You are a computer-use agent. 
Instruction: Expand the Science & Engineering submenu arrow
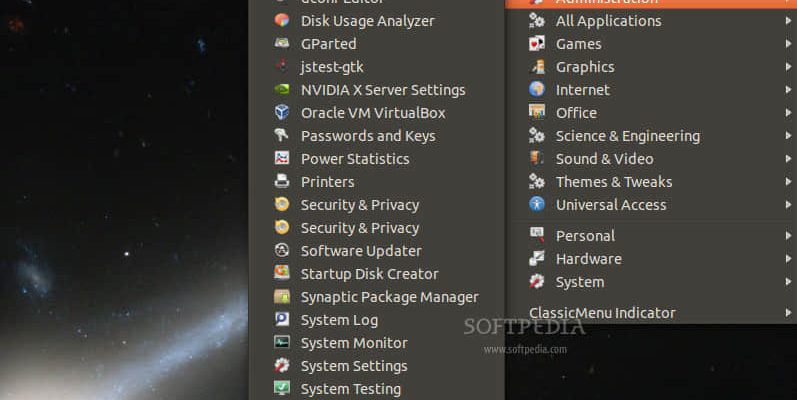pyautogui.click(x=788, y=136)
